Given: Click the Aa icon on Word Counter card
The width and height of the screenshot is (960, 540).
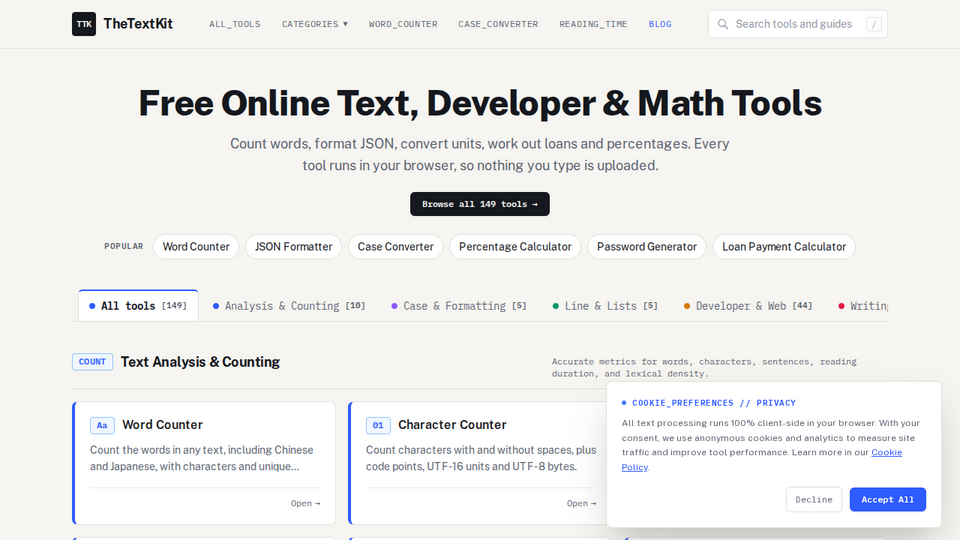Looking at the screenshot, I should click(x=102, y=425).
